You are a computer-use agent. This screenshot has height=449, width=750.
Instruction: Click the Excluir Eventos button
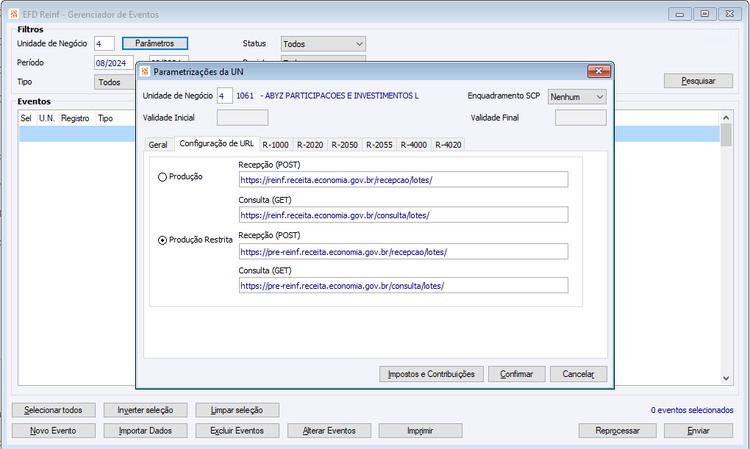(x=237, y=431)
